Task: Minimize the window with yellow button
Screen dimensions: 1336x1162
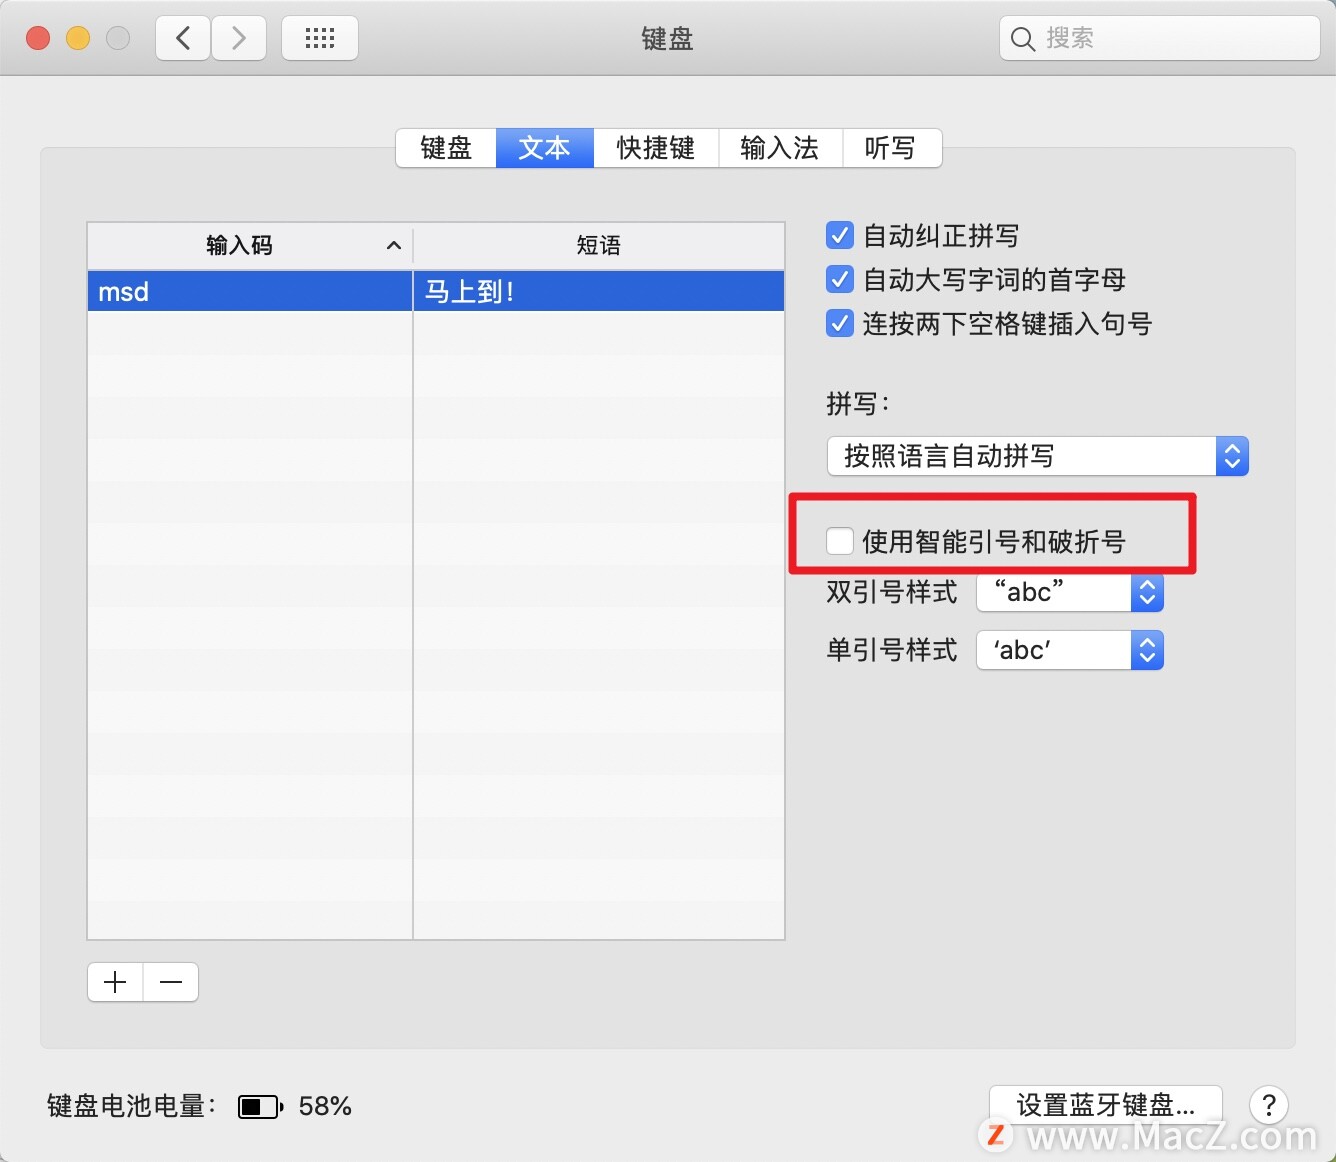Action: [78, 39]
